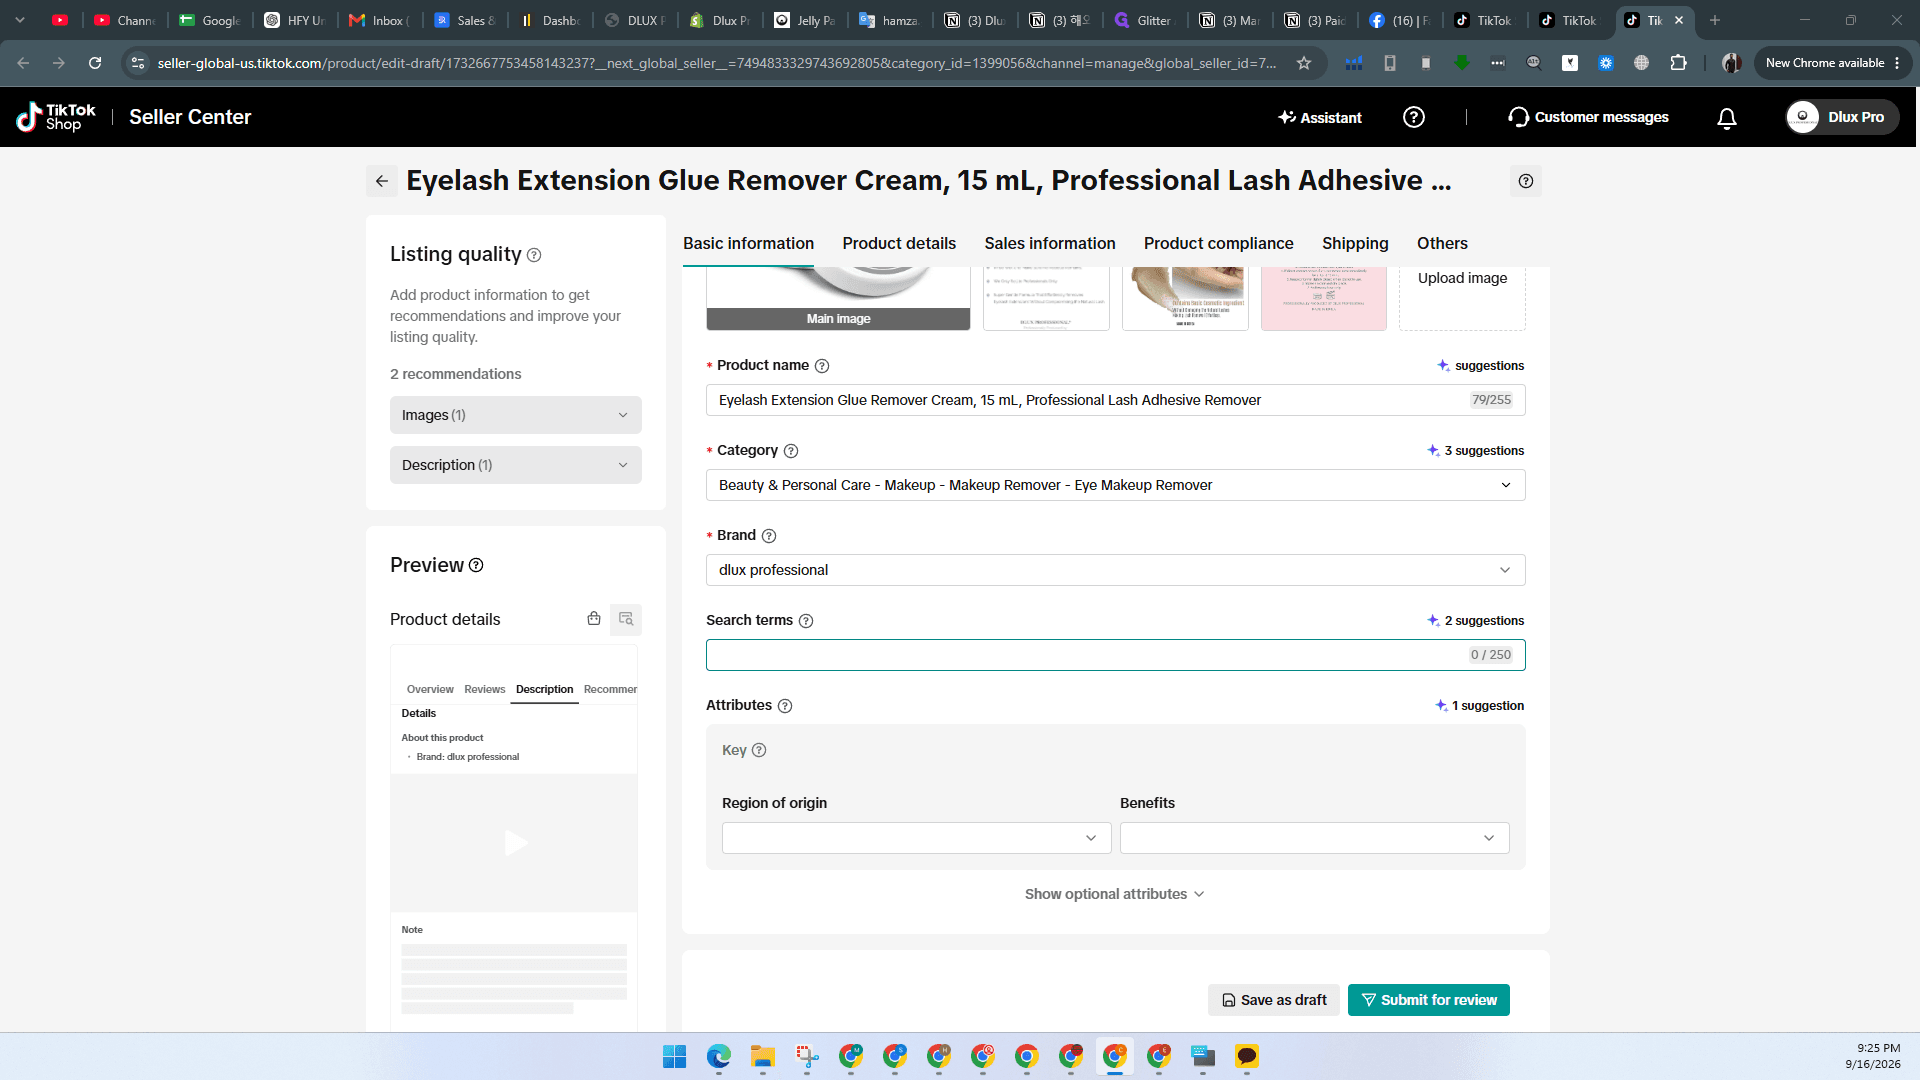Bookmark this page with the star icon
This screenshot has height=1080, width=1920.
(1304, 63)
